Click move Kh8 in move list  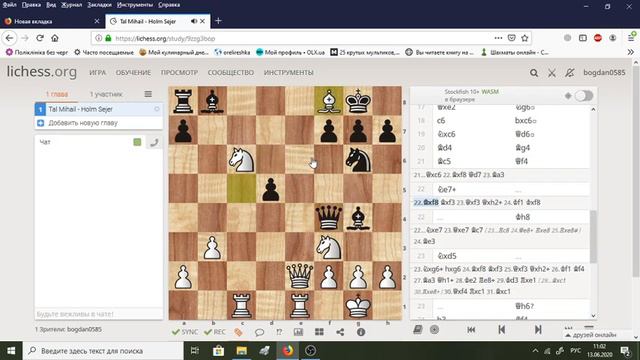tap(522, 217)
